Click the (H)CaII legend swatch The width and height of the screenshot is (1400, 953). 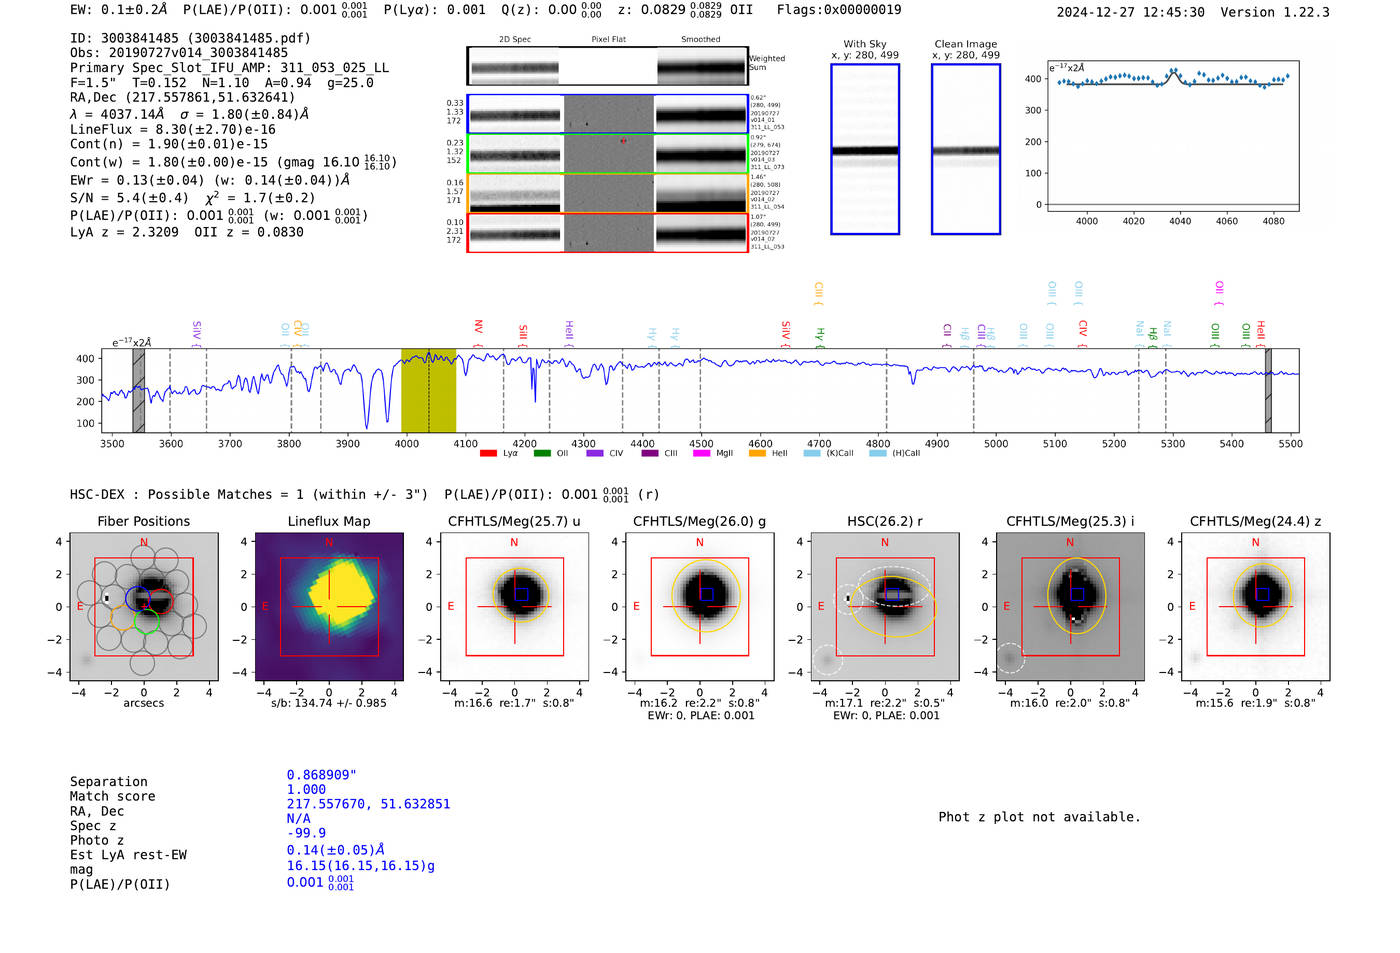point(878,453)
